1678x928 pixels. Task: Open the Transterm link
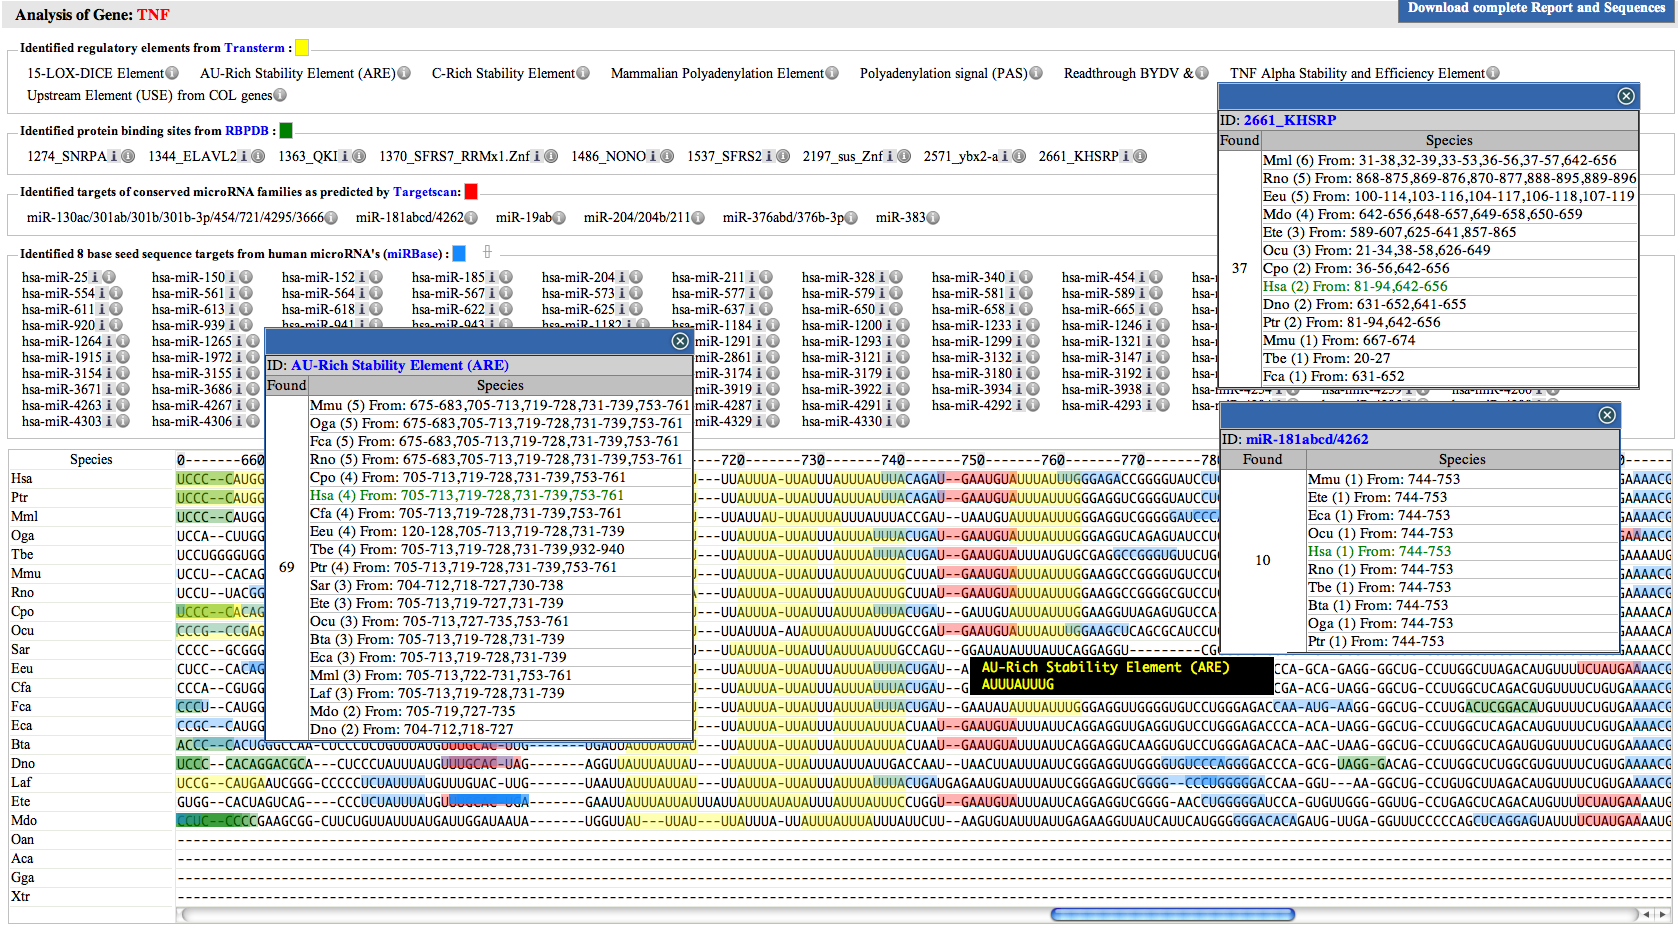255,47
